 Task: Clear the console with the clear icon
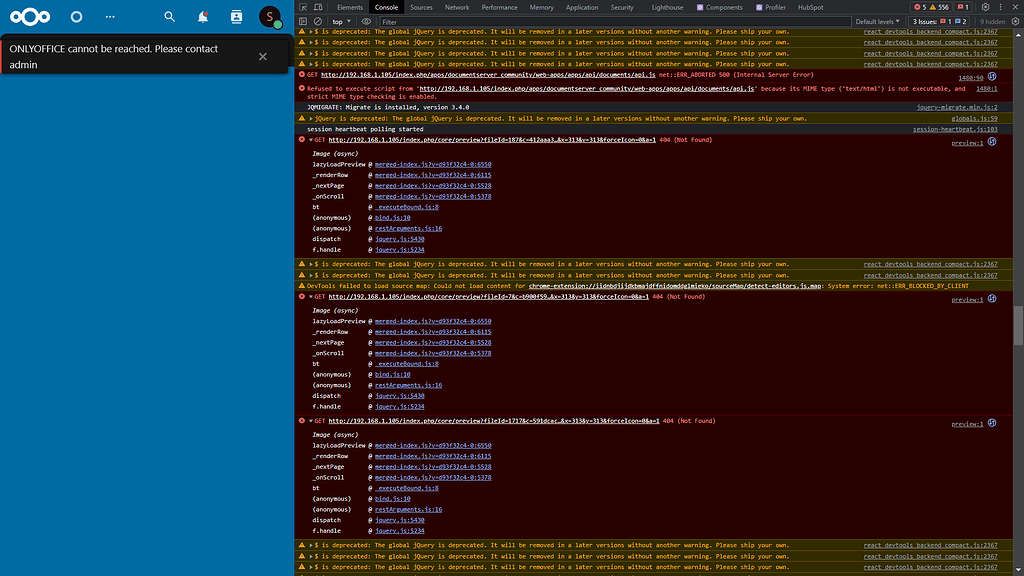coord(318,21)
